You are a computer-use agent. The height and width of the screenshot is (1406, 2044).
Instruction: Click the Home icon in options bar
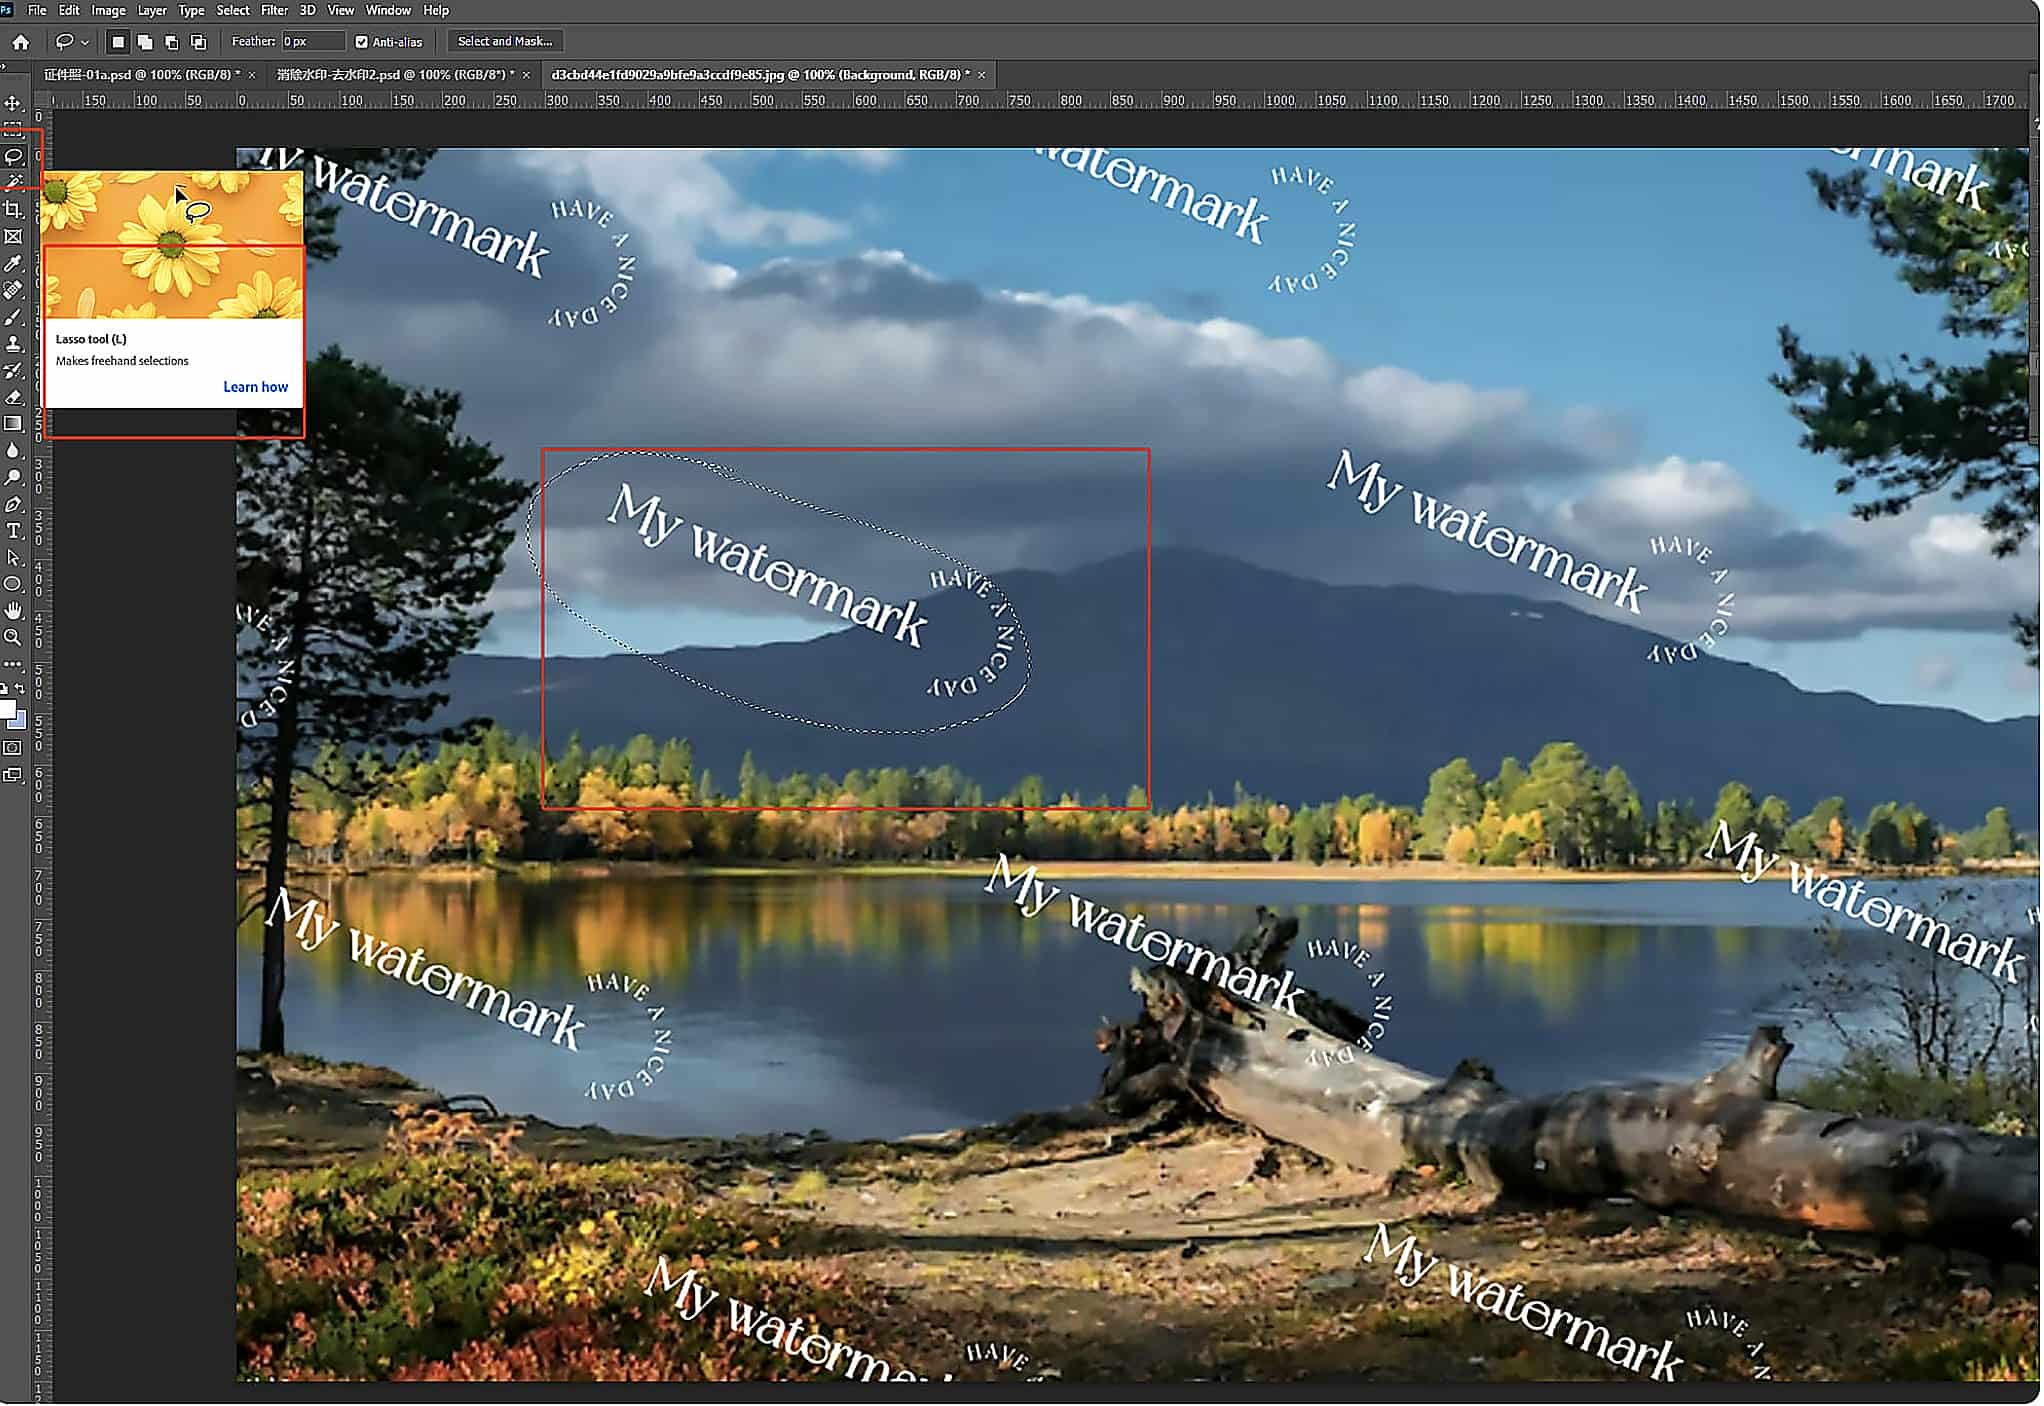(21, 42)
